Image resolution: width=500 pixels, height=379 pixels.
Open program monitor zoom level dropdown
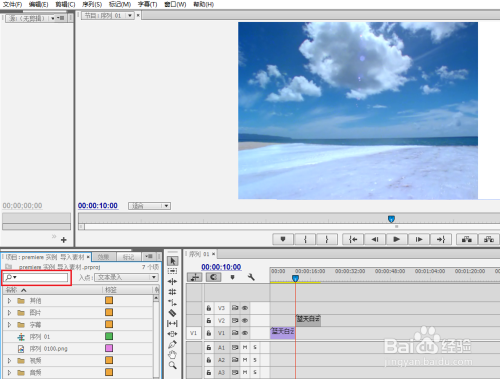click(x=149, y=206)
